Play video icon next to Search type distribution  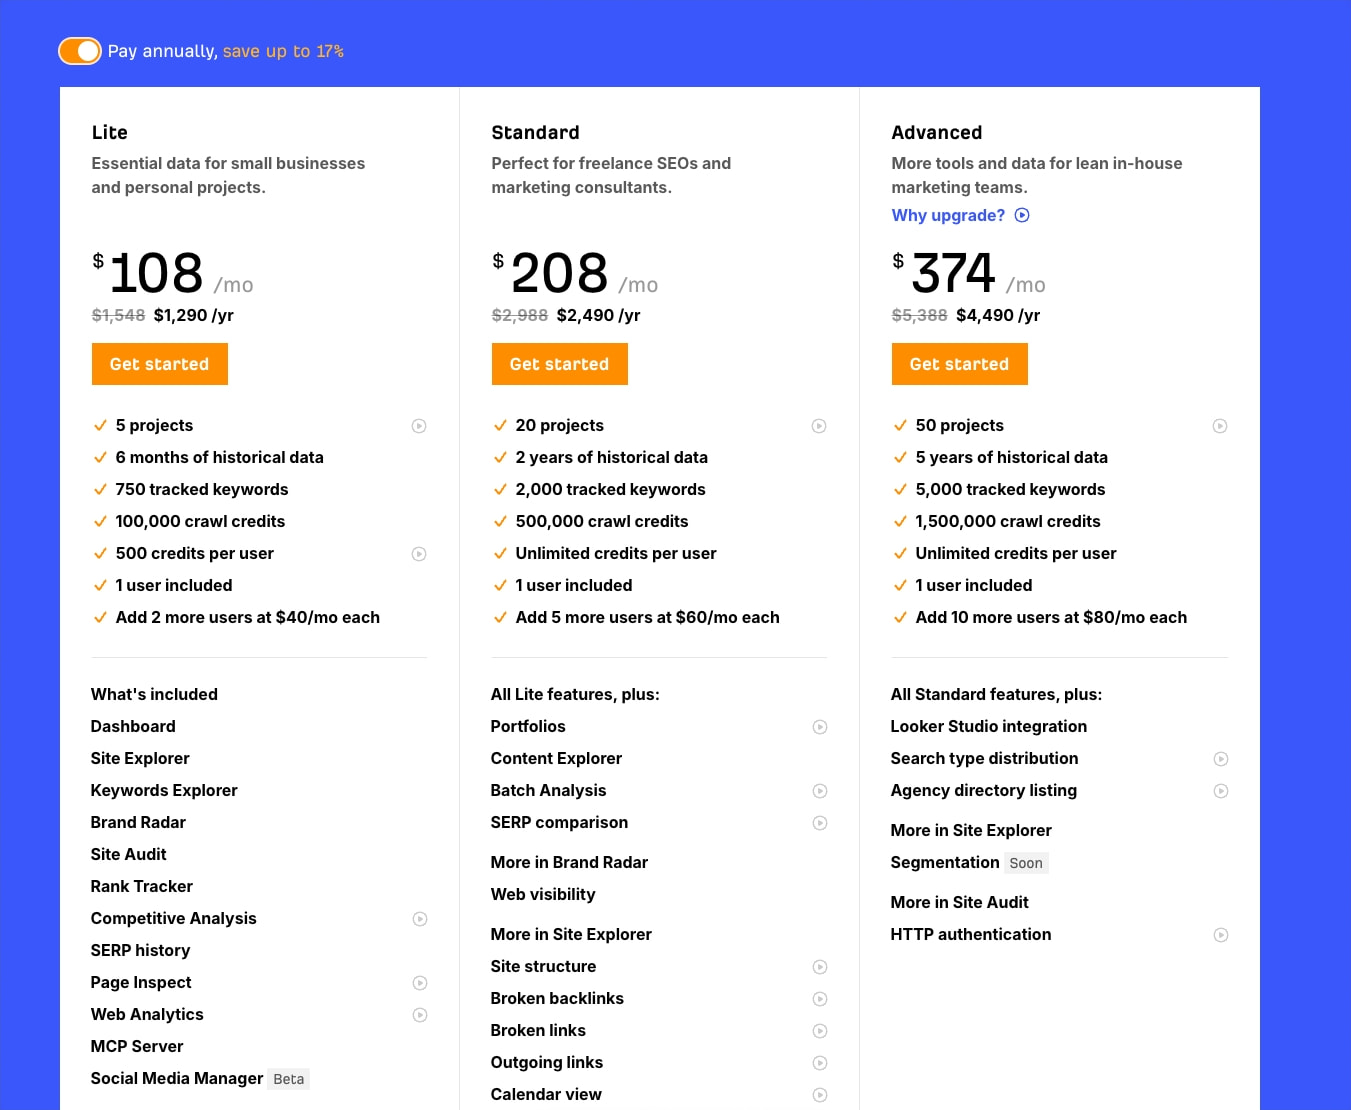coord(1221,759)
